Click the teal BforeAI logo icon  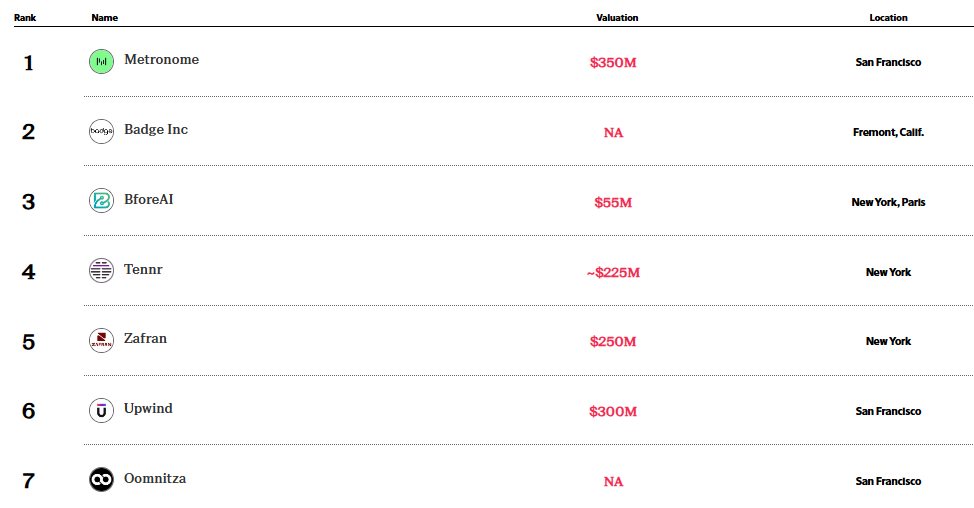[101, 201]
